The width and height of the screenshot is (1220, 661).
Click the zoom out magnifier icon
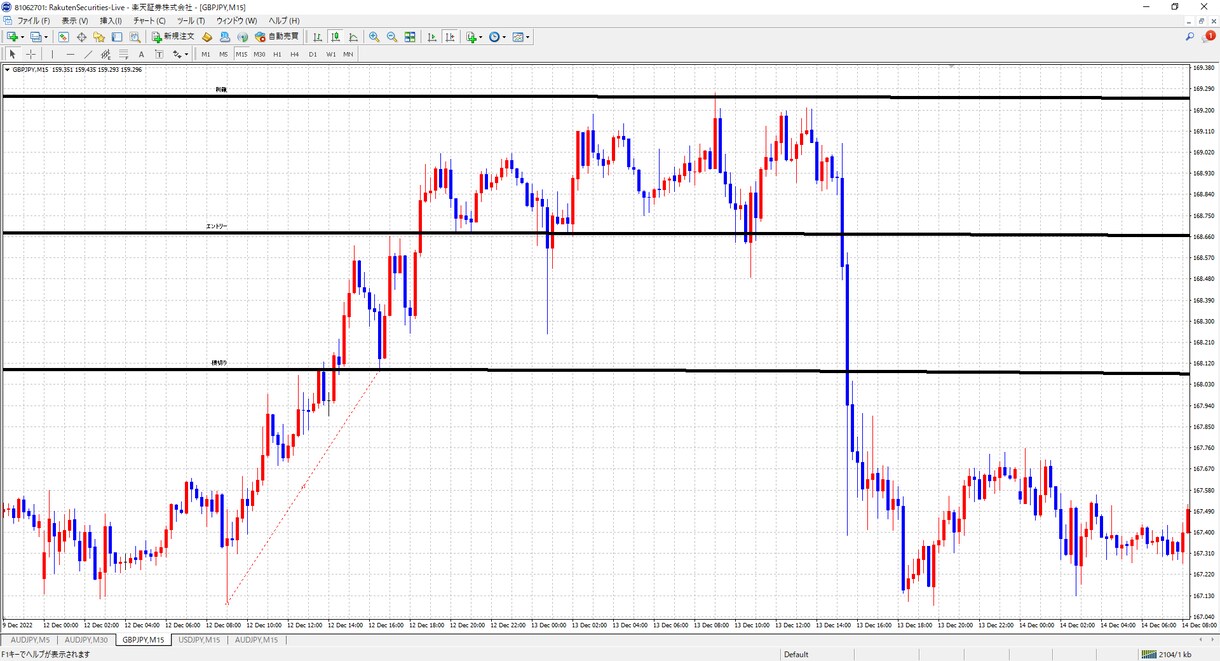[x=392, y=37]
